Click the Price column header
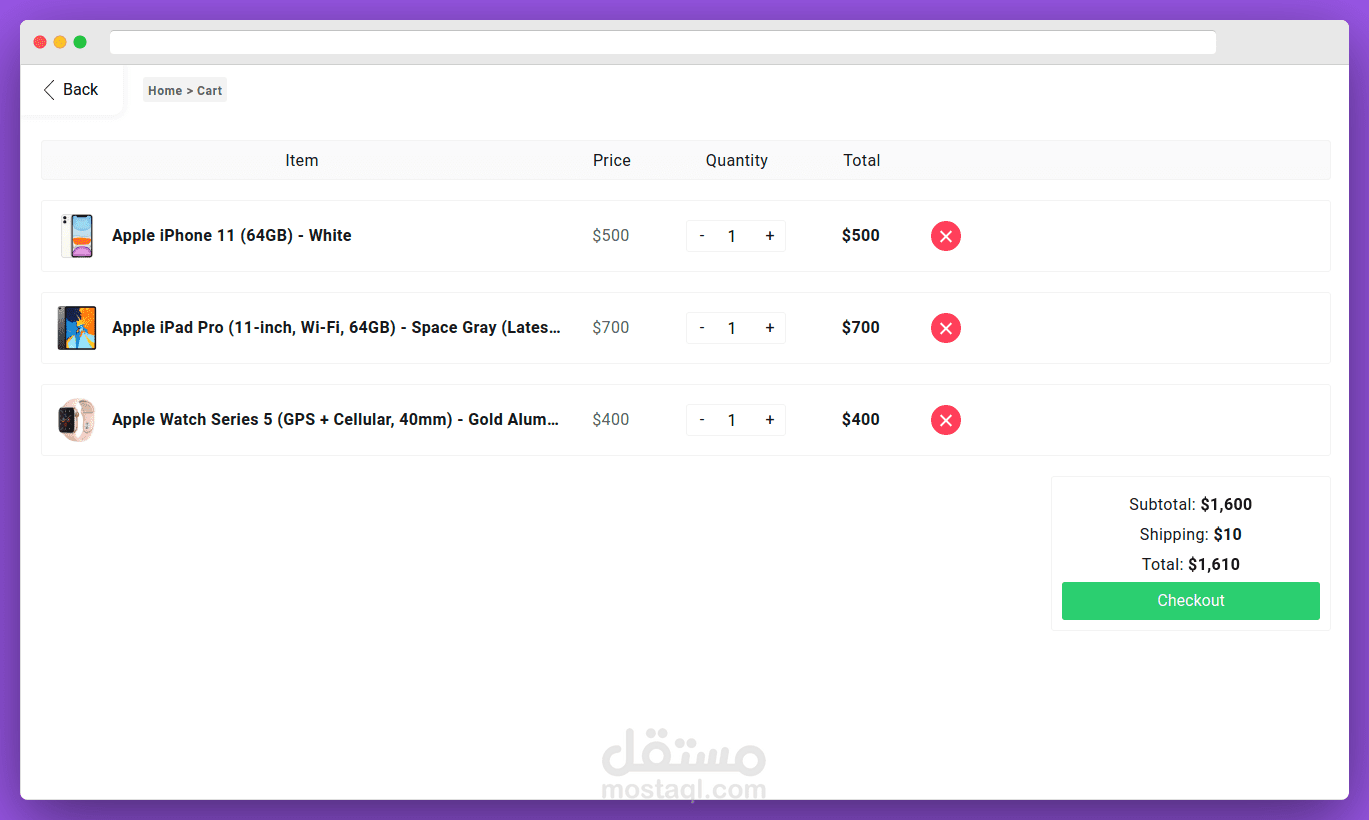 [612, 160]
